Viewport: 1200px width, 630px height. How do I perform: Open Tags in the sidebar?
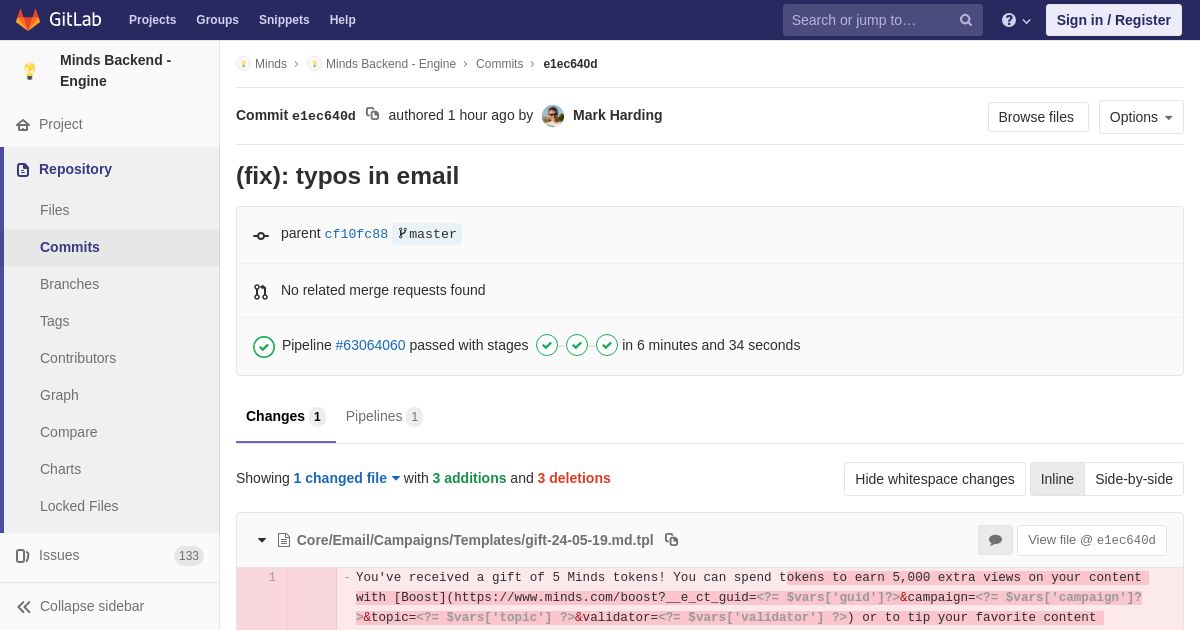(x=110, y=321)
